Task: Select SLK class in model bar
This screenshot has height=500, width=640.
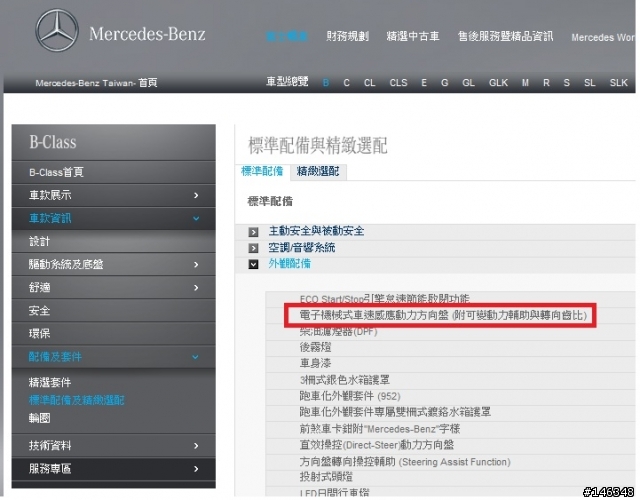Action: (x=619, y=83)
